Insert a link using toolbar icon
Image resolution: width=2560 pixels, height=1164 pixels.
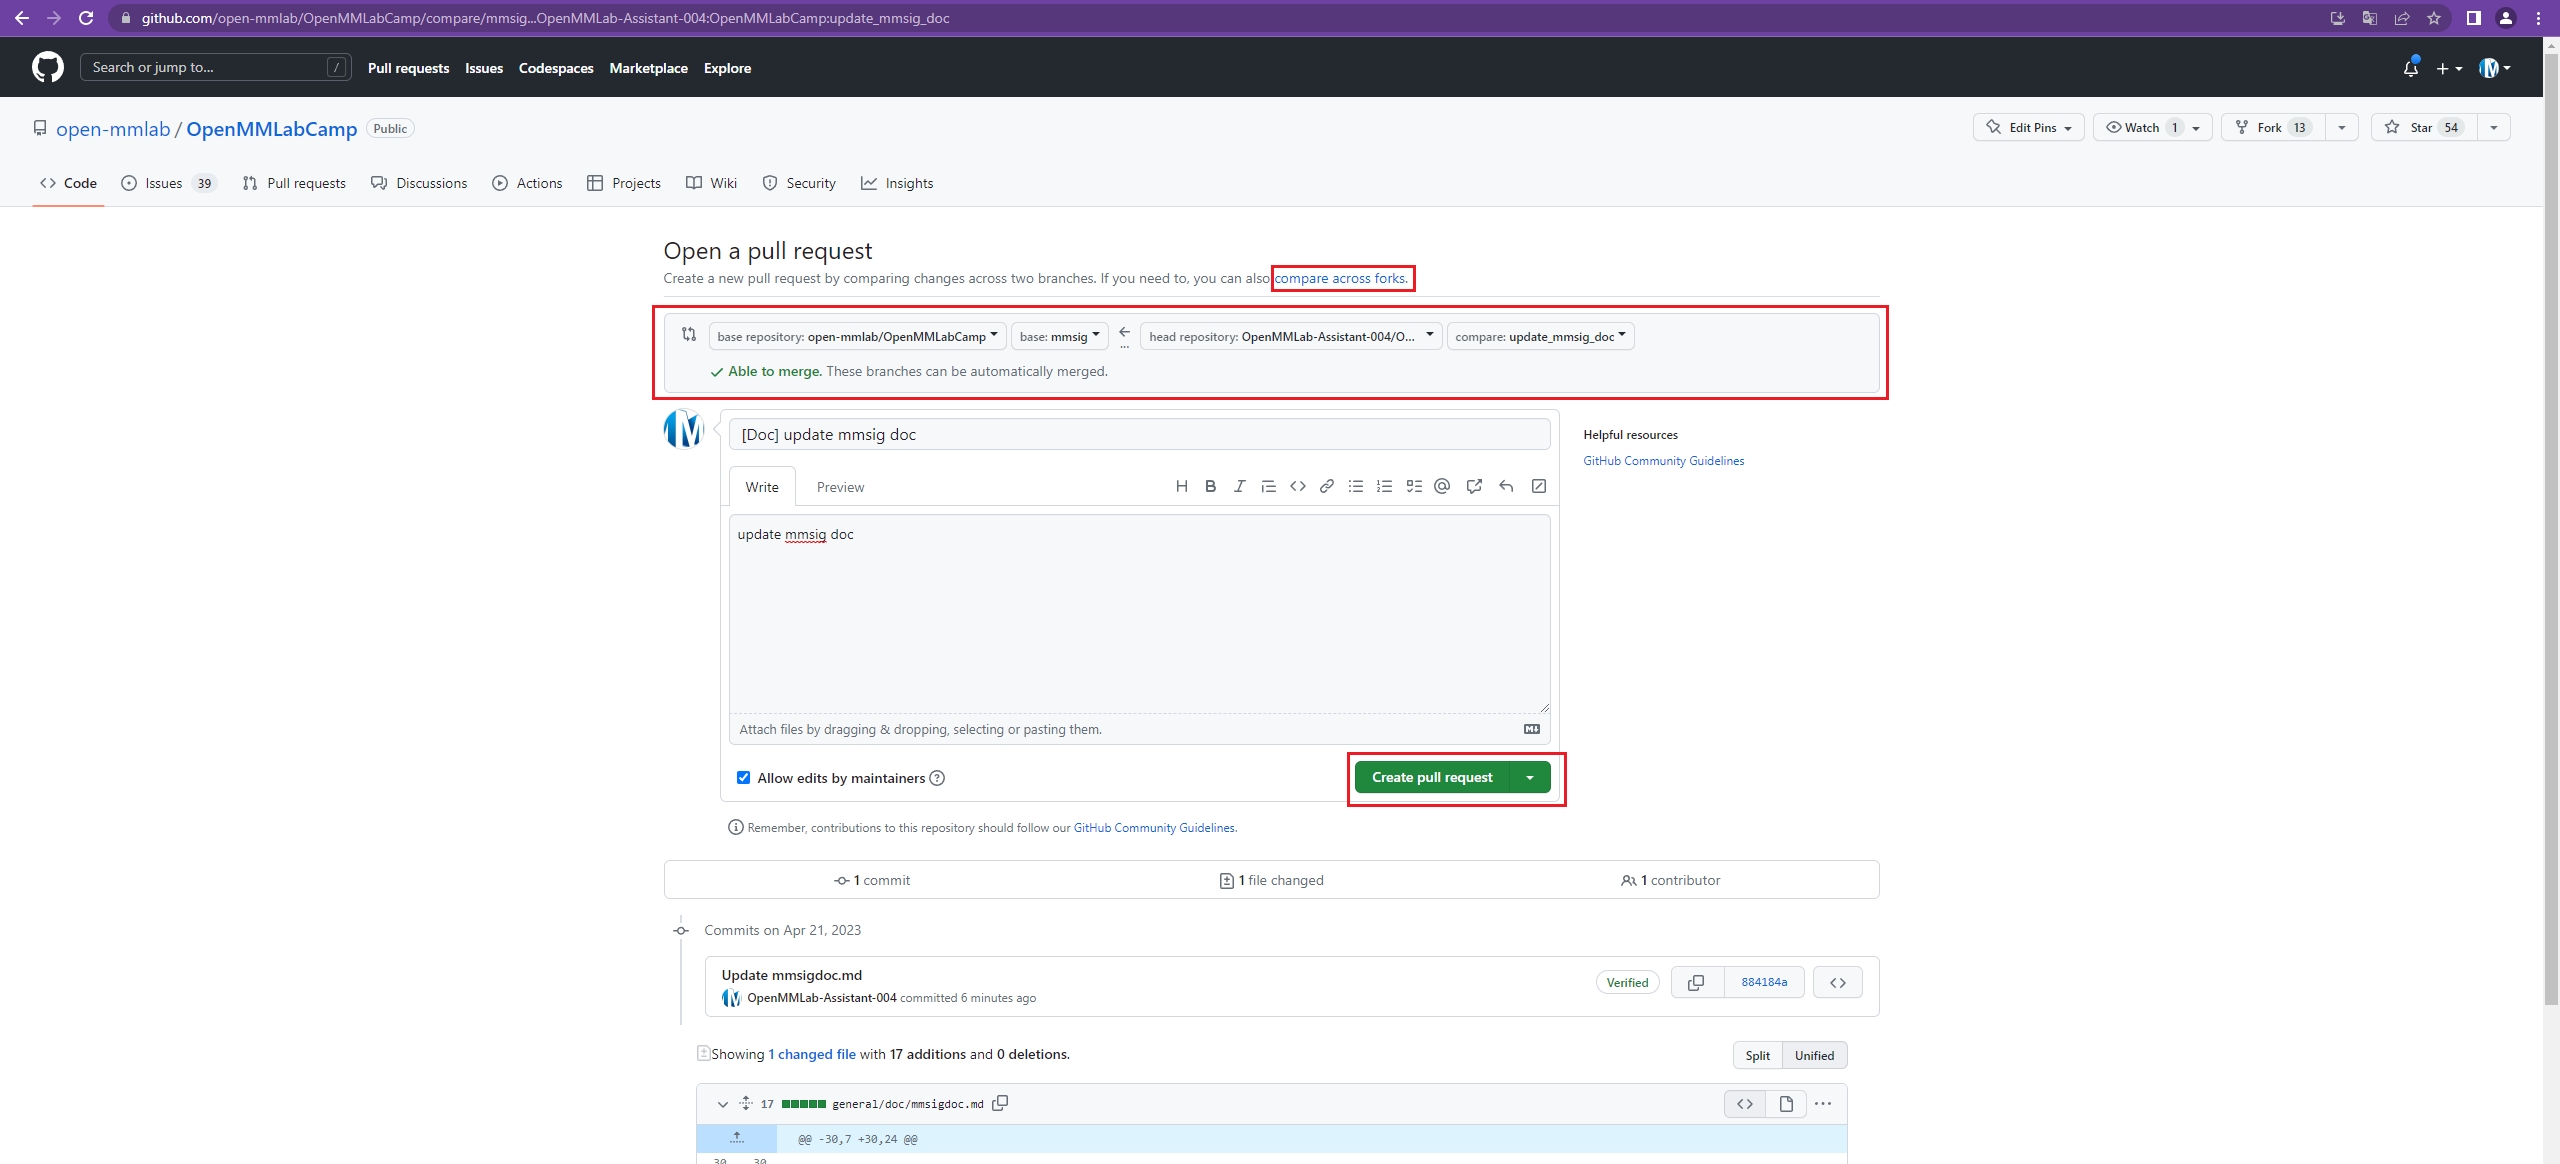[1326, 486]
